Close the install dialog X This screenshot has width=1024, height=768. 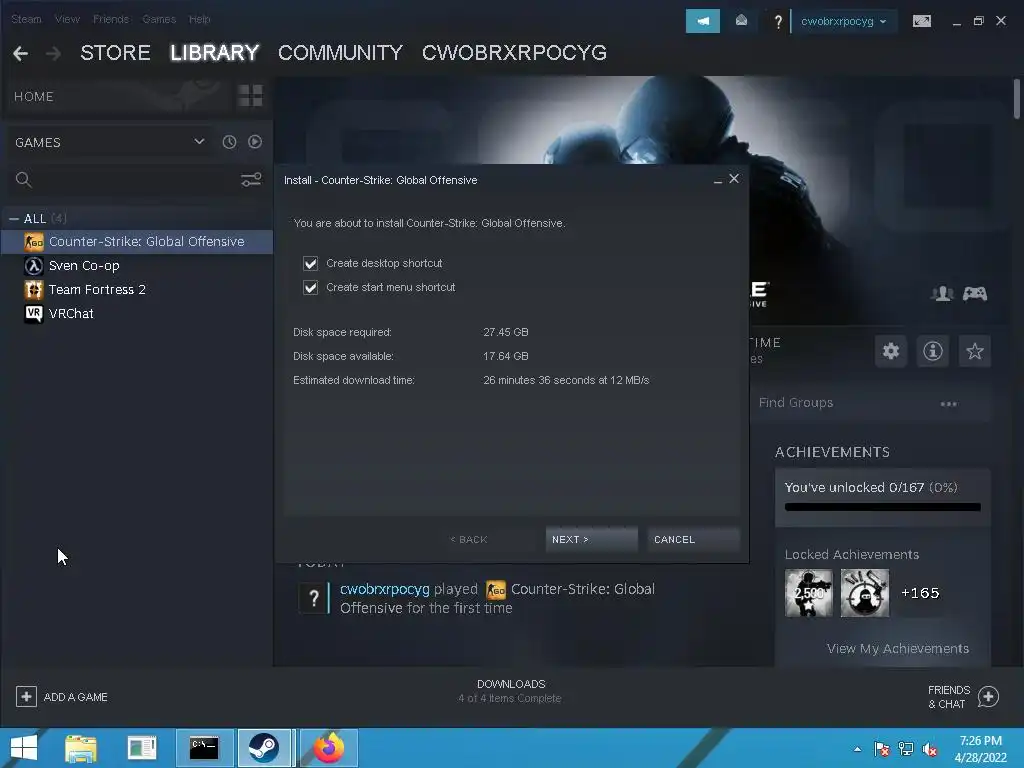734,179
